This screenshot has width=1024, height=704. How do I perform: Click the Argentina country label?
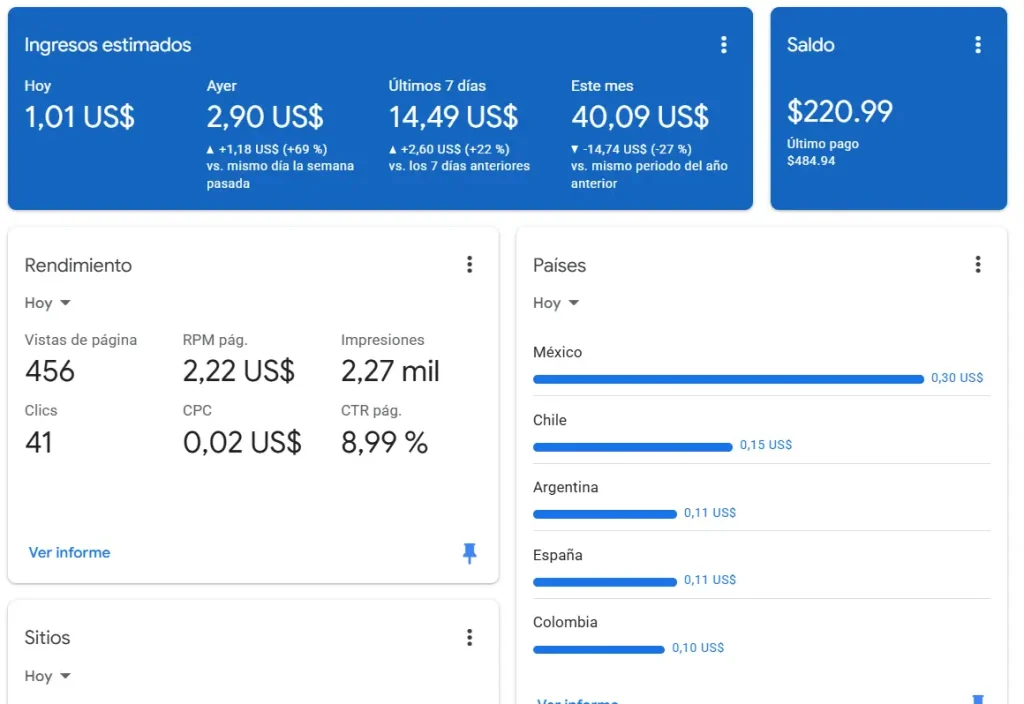[x=566, y=487]
